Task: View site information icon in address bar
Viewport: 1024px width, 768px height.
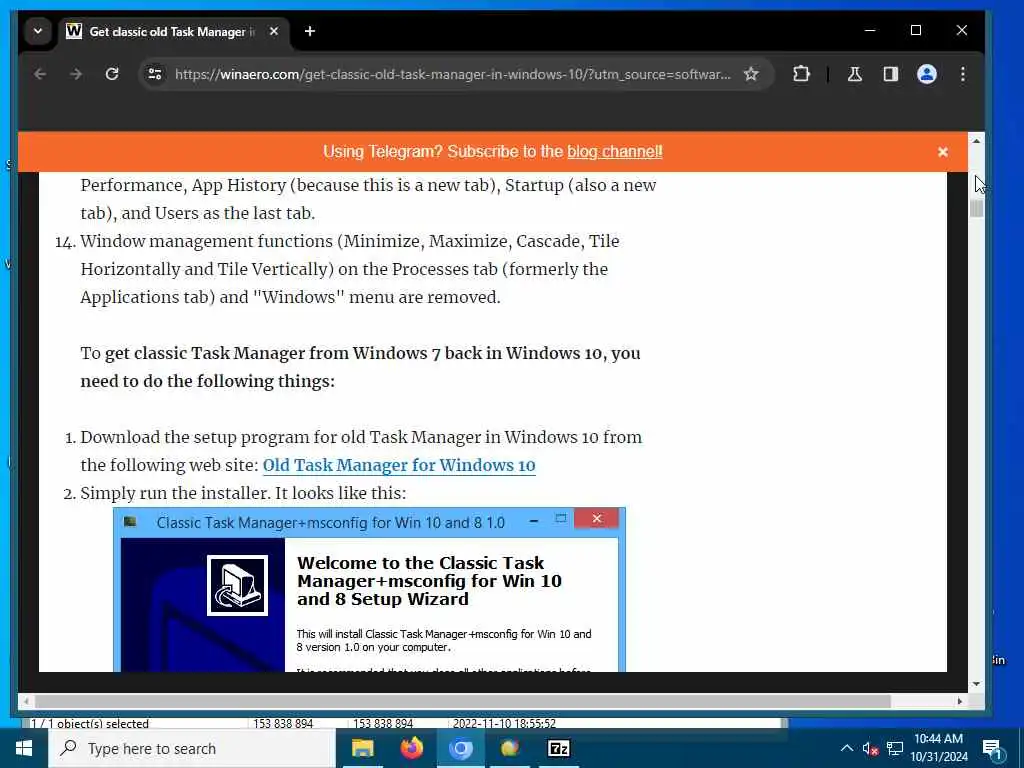Action: pyautogui.click(x=155, y=74)
